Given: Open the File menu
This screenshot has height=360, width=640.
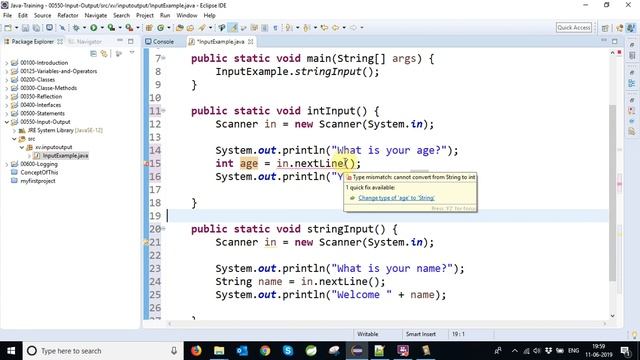Looking at the screenshot, I should point(7,16).
